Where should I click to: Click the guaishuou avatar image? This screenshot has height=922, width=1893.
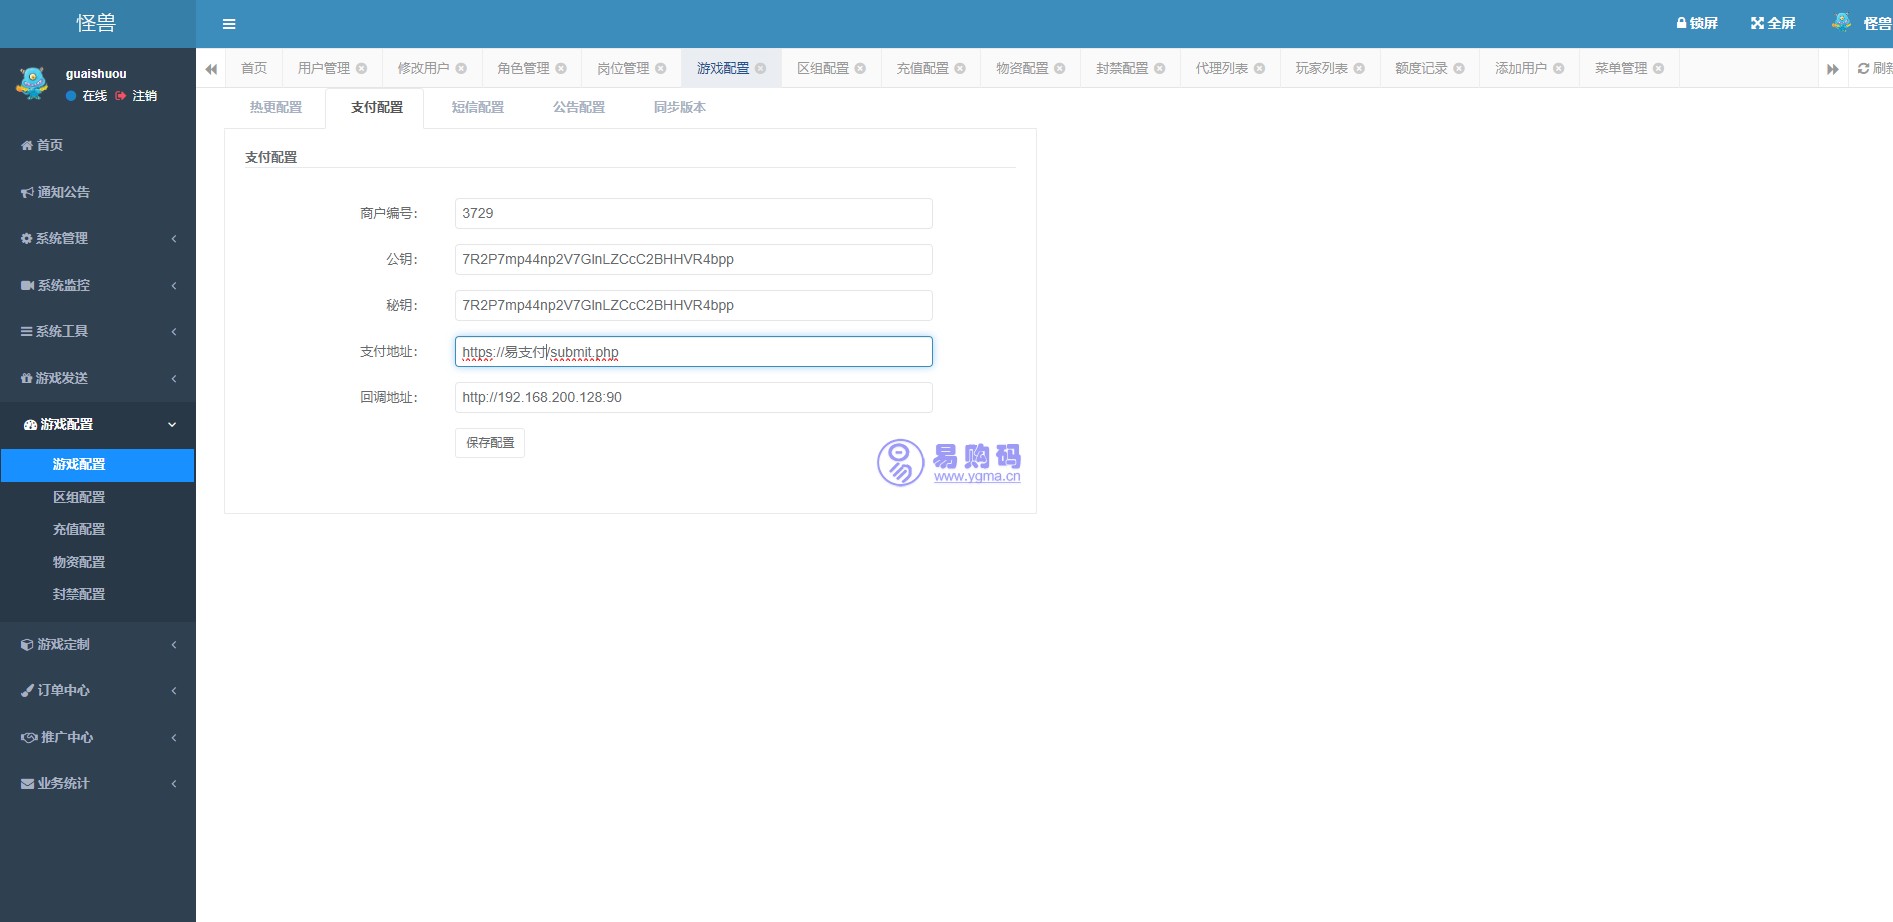[33, 83]
